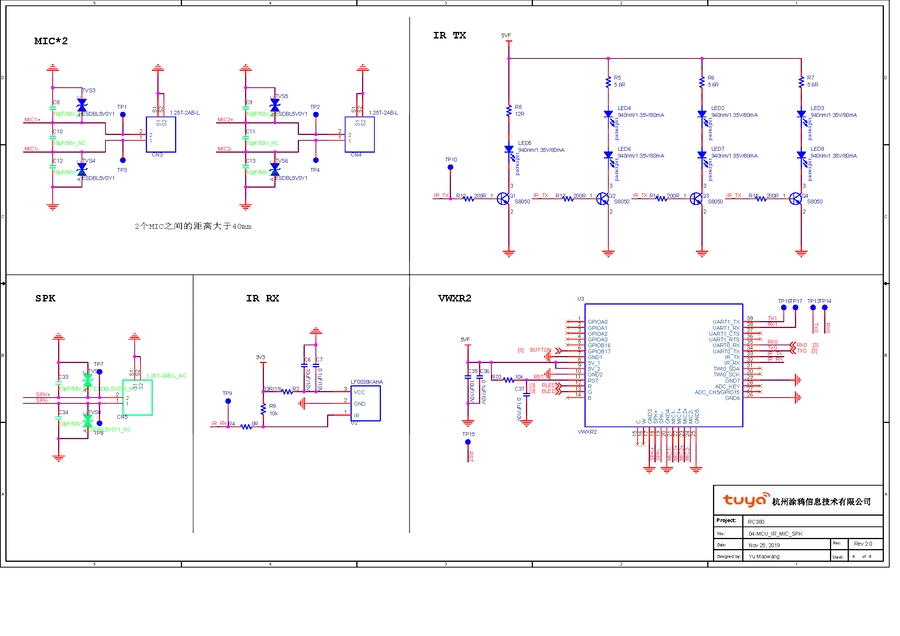Click connector CN3 symbol
This screenshot has width=900, height=636.
[x=161, y=135]
